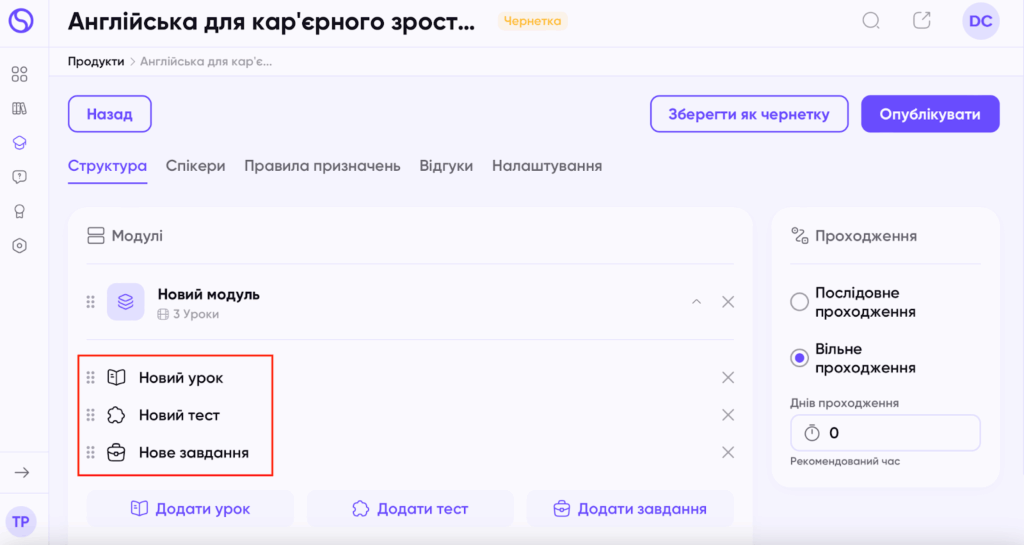1024x545 pixels.
Task: Collapse Новий модуль with chevron arrow
Action: coord(697,302)
